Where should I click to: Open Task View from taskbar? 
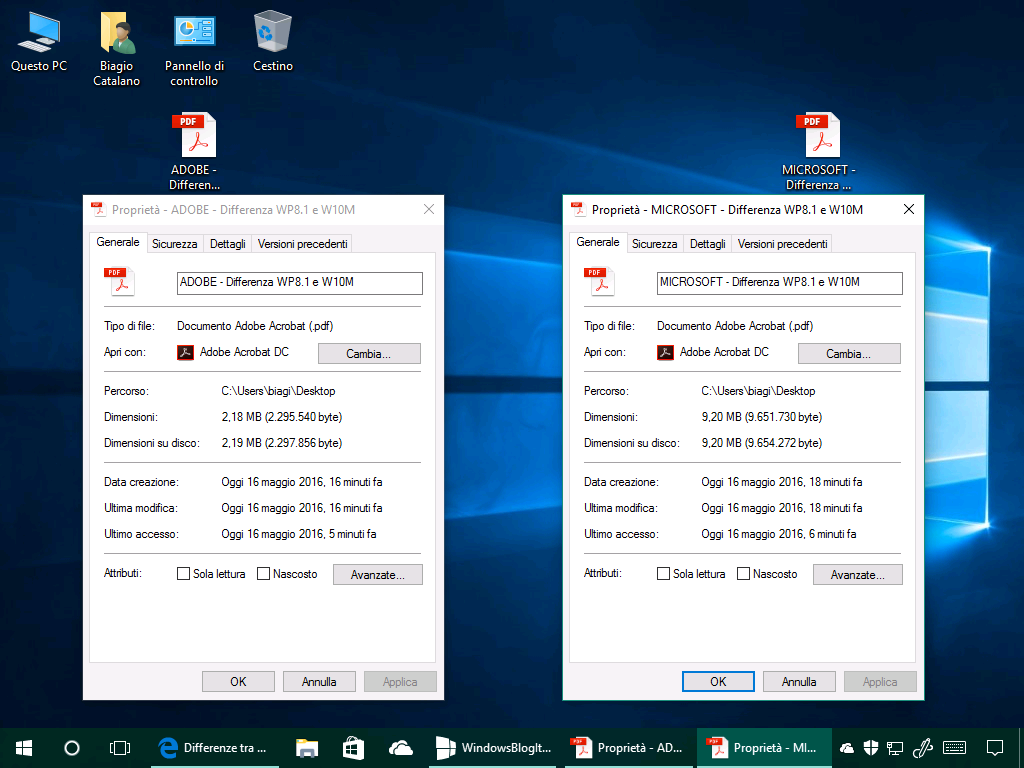[x=120, y=748]
